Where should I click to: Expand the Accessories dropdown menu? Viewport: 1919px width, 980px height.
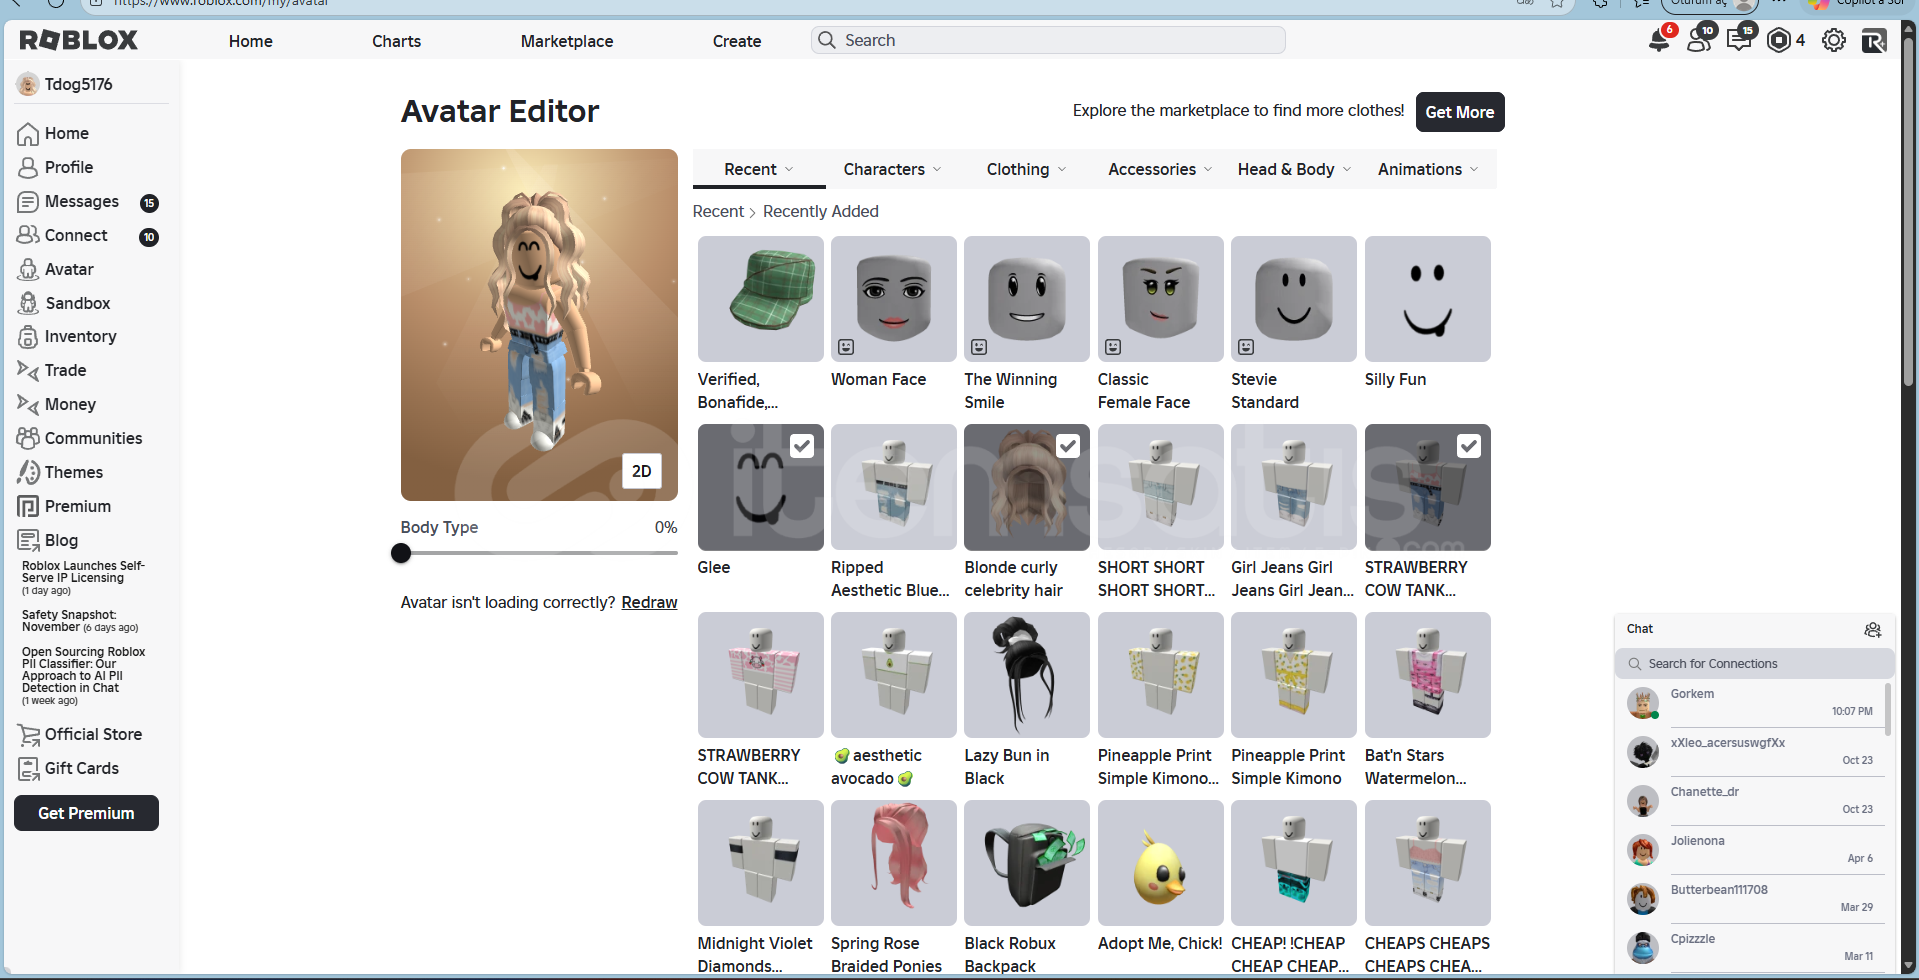point(1159,170)
